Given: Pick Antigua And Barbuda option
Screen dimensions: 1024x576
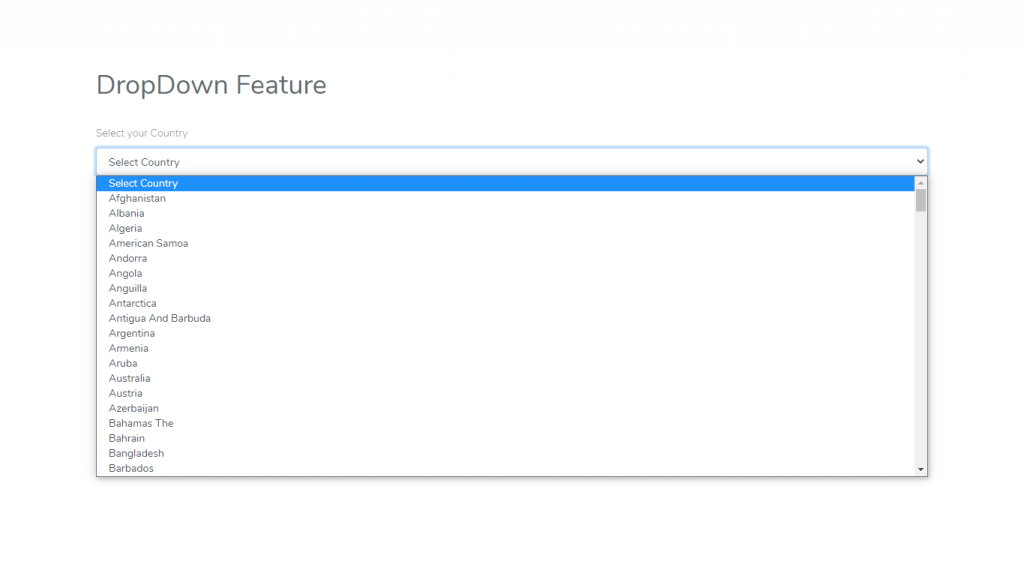Looking at the screenshot, I should (160, 318).
